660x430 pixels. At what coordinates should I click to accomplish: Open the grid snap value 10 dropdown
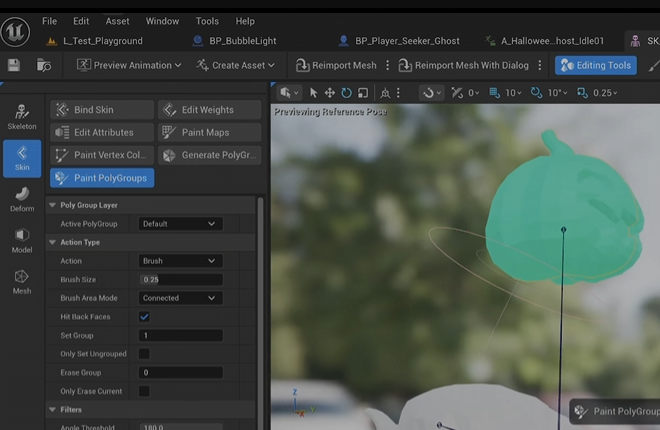coord(513,93)
